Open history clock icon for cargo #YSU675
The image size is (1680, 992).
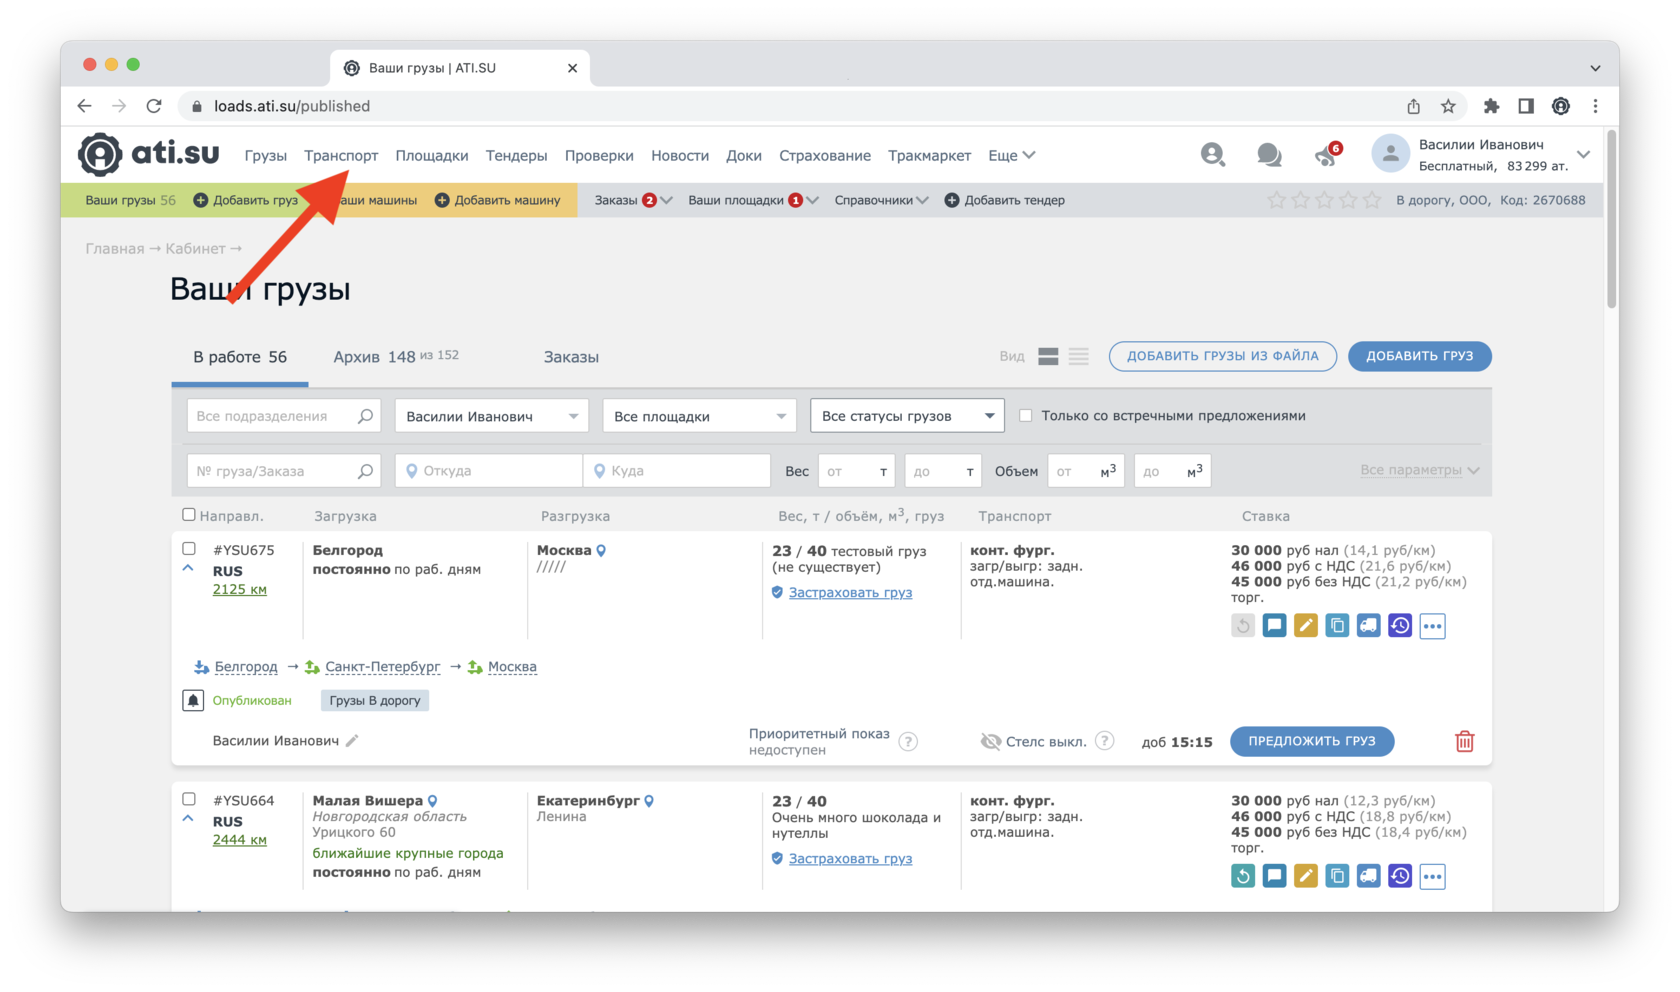1400,626
